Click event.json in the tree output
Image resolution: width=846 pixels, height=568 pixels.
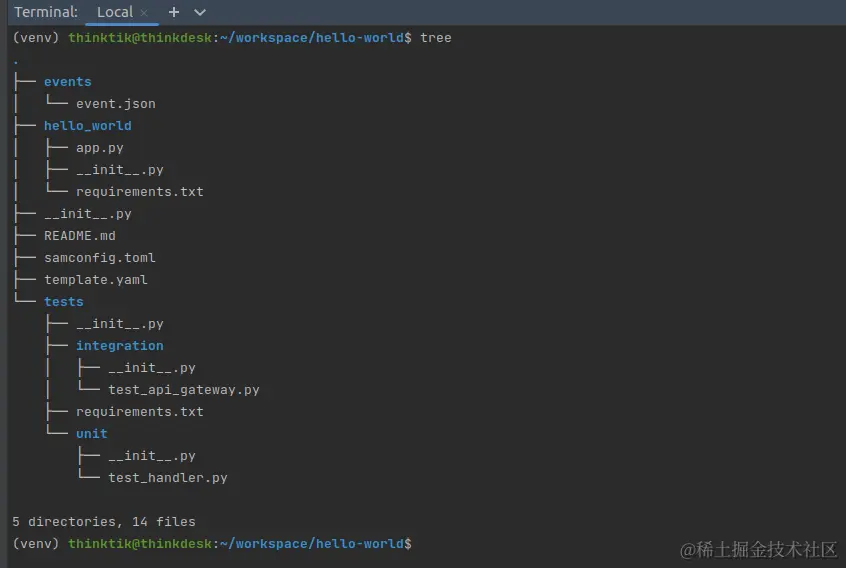coord(115,104)
